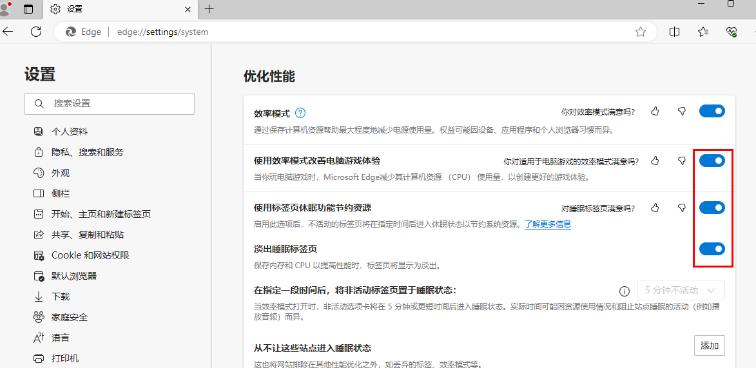The height and width of the screenshot is (368, 756).
Task: Click the profile avatar icon
Action: (x=5, y=8)
